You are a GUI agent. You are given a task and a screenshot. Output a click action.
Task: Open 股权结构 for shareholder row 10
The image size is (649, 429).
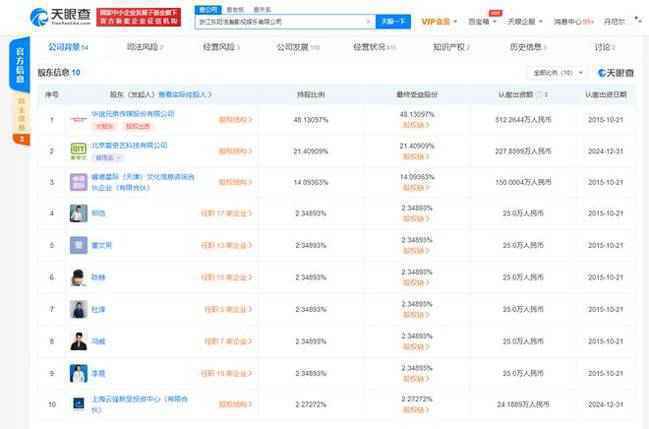point(235,404)
